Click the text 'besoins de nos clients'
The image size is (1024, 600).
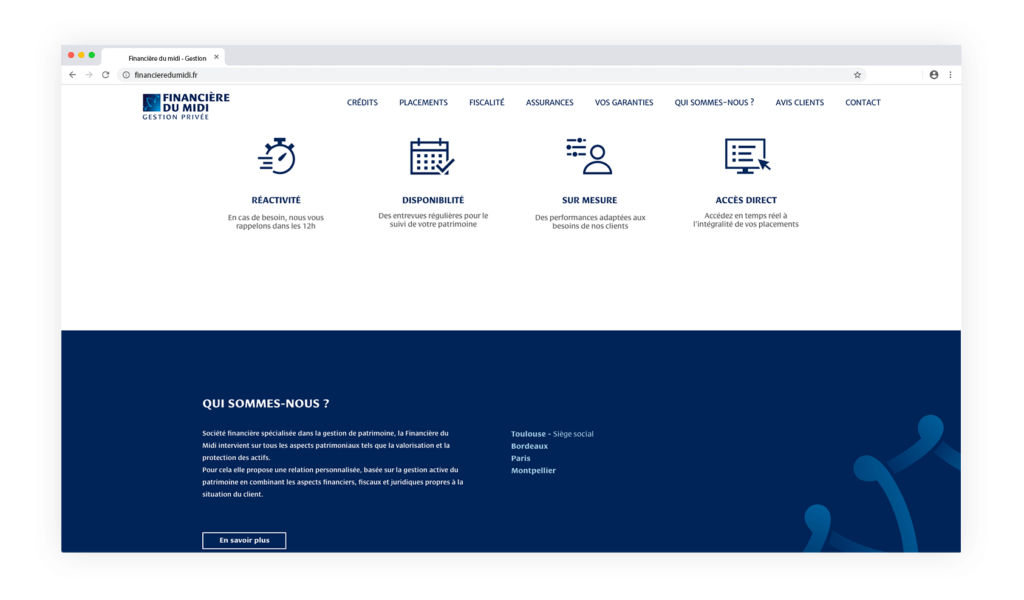point(590,227)
